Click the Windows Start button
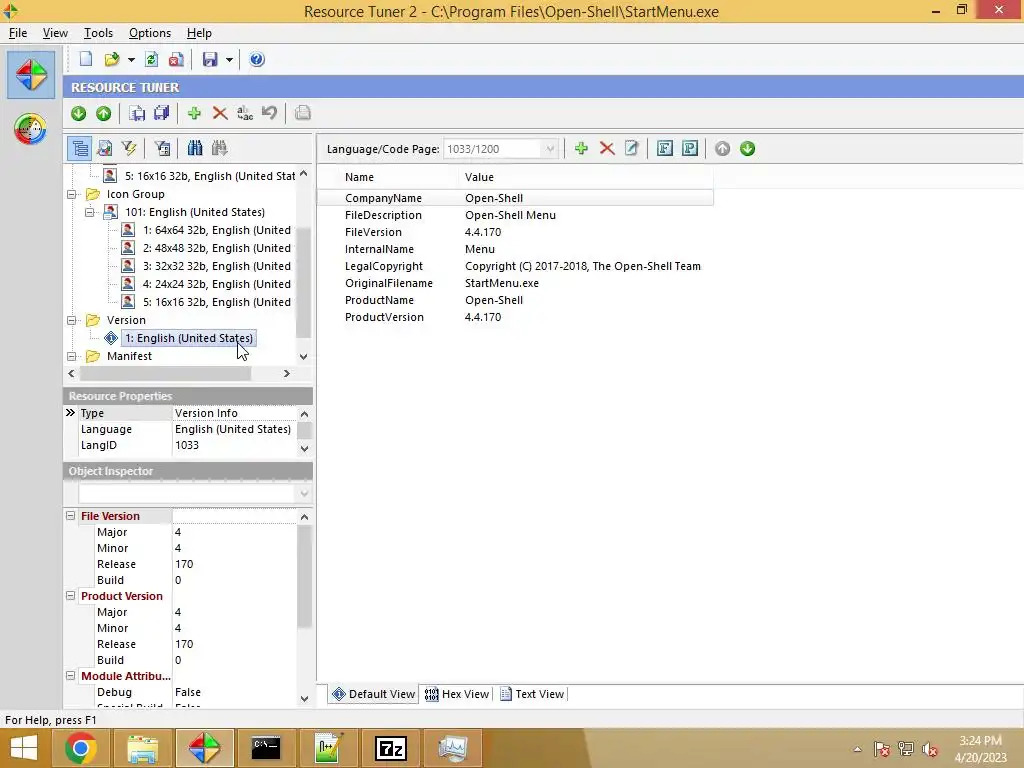 [x=24, y=748]
